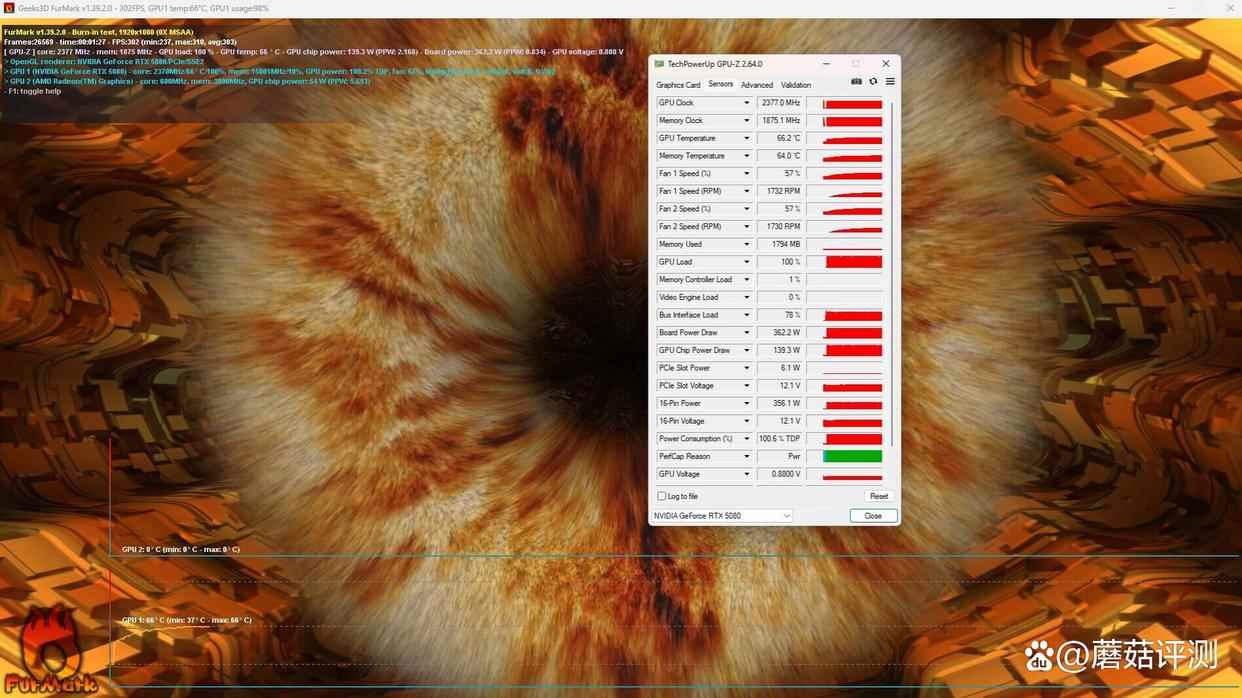Screen dimensions: 1242x698
Task: Click the Close button in GPU-Z
Action: [873, 516]
